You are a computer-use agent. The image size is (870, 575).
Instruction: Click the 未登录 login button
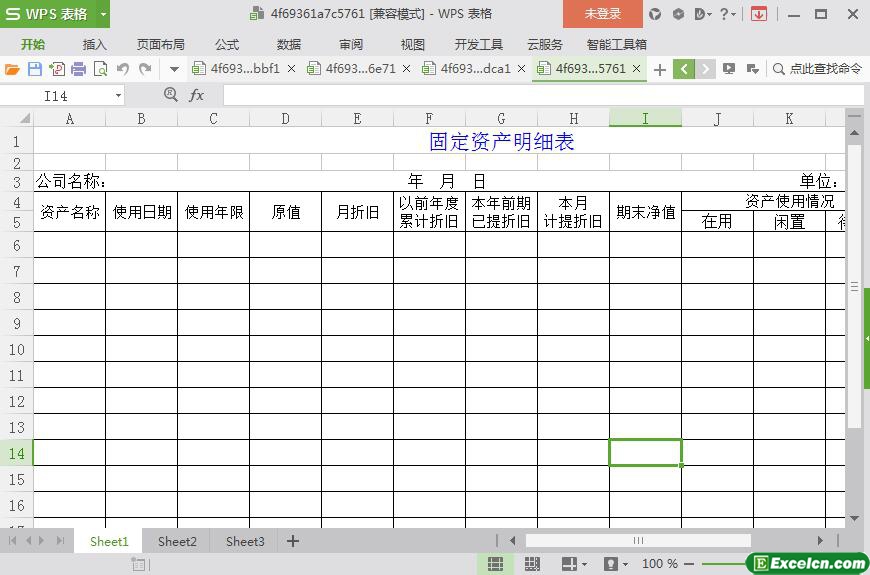coord(603,14)
